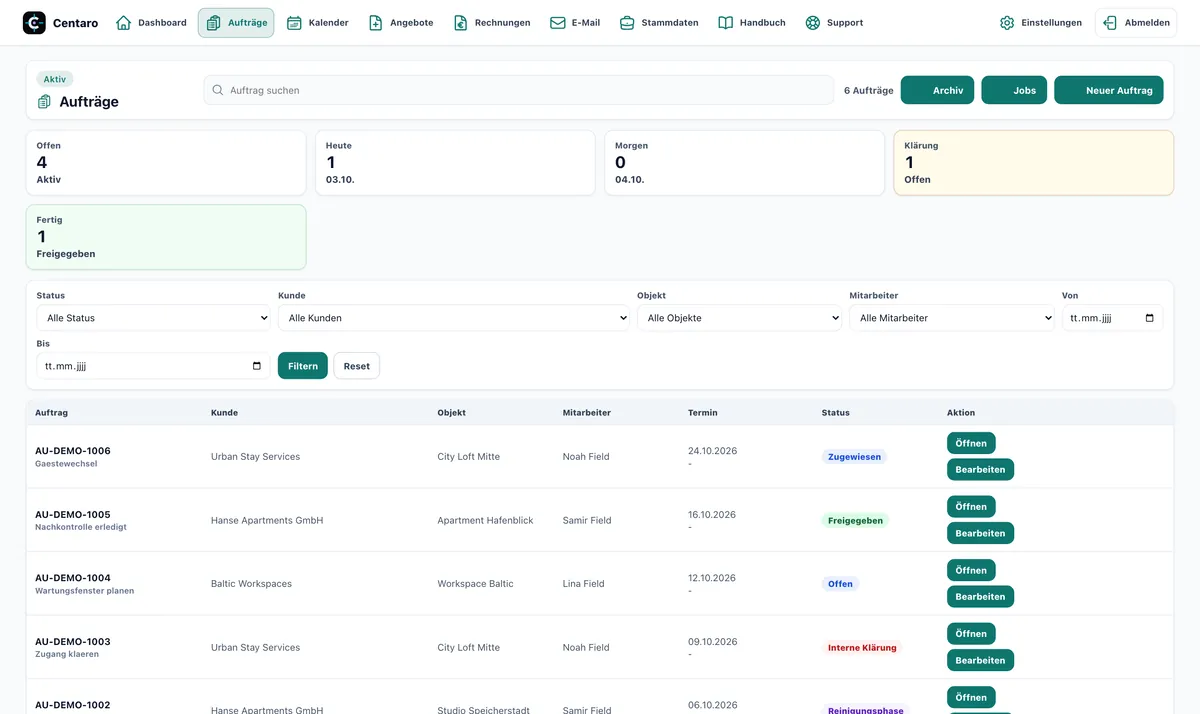Select the Aufträge nav tab
Screen dimensions: 1200x714
tap(236, 23)
